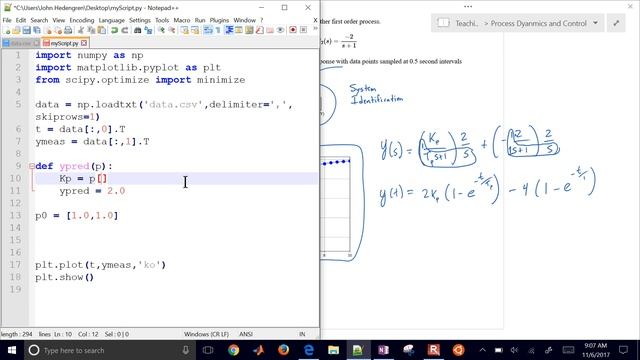The image size is (640, 360).
Task: Save the script using the Save icon
Action: point(27,30)
